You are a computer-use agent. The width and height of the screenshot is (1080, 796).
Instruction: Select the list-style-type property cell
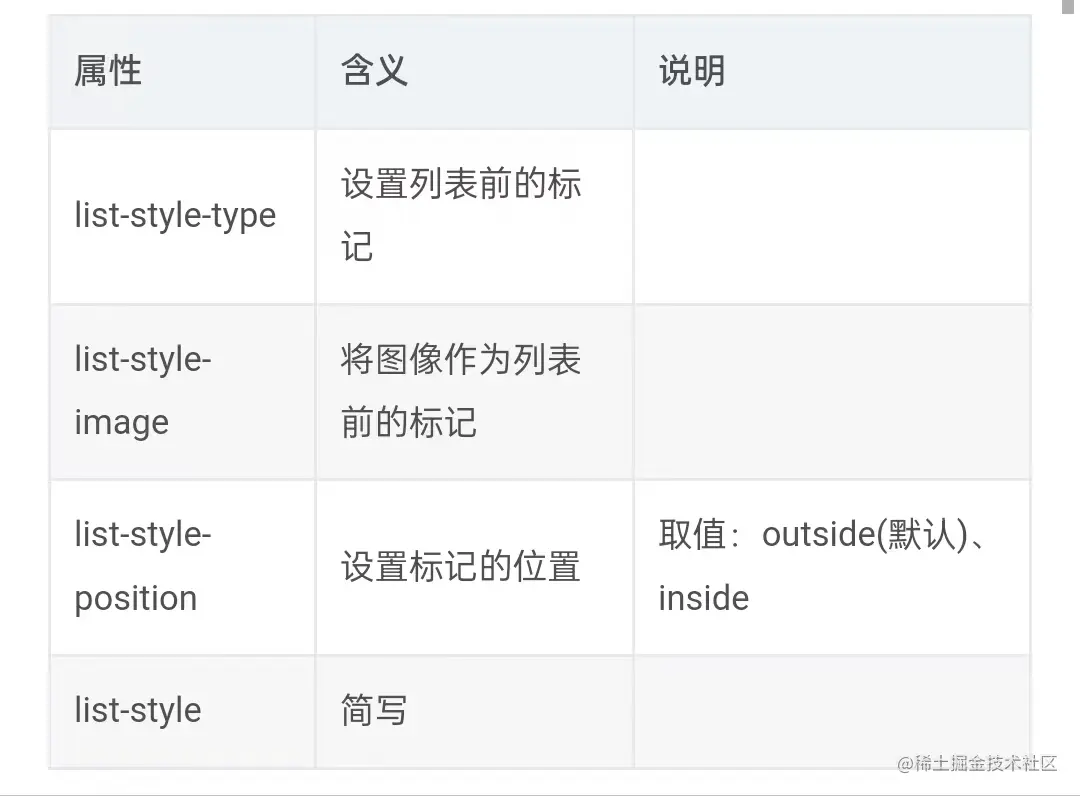click(175, 216)
